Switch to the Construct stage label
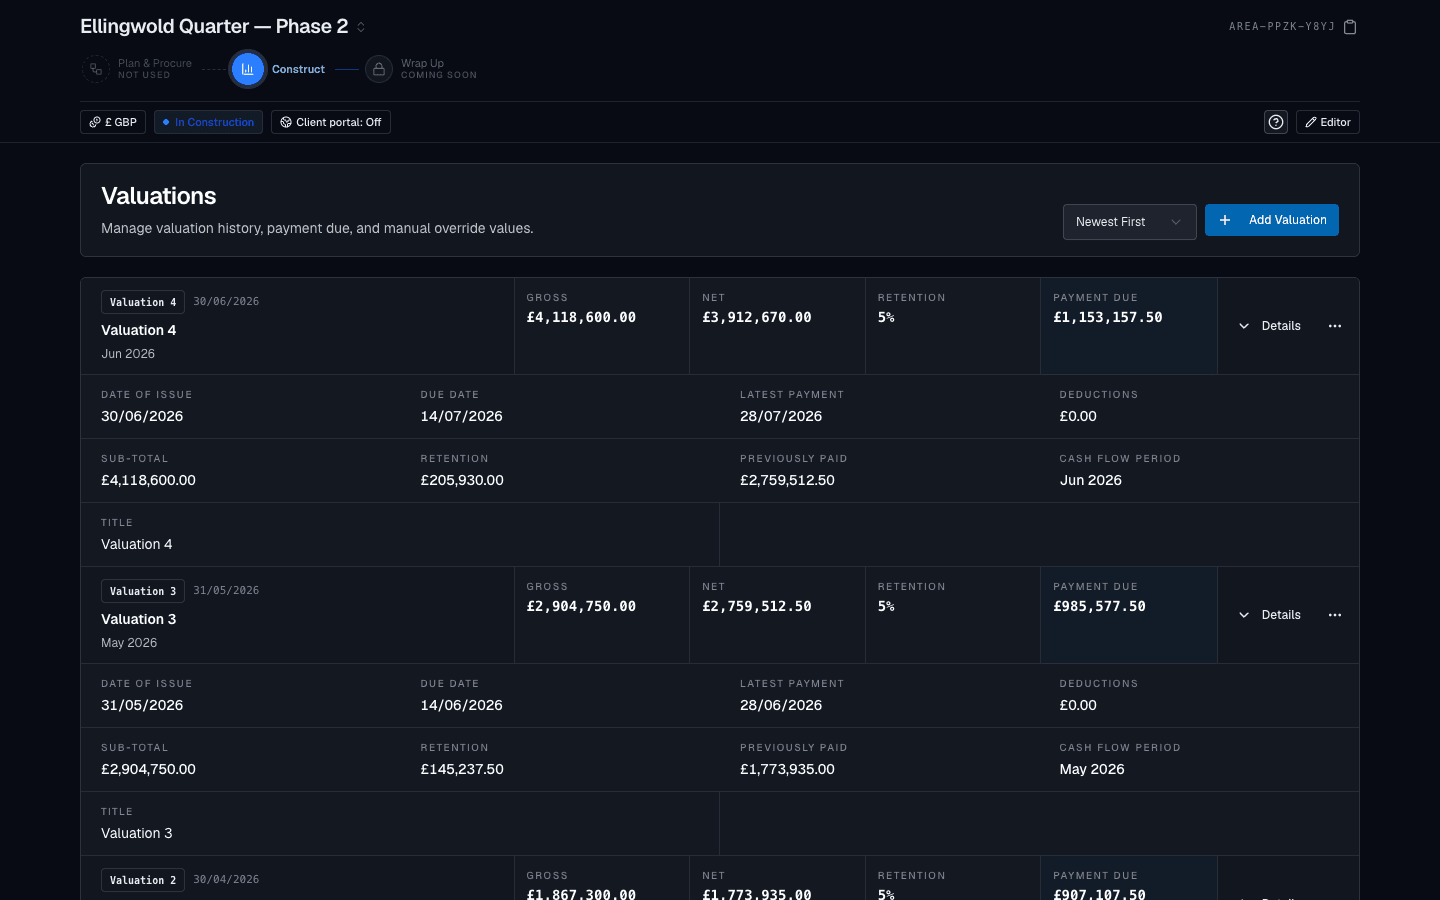The width and height of the screenshot is (1440, 900). (x=298, y=69)
